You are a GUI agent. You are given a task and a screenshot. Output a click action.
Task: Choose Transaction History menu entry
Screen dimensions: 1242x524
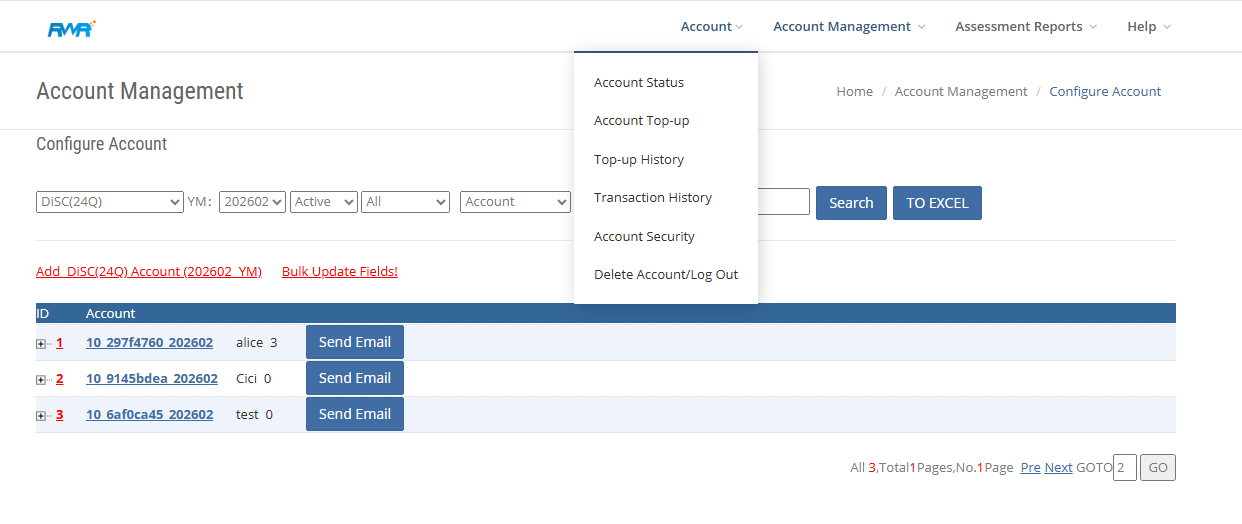652,198
